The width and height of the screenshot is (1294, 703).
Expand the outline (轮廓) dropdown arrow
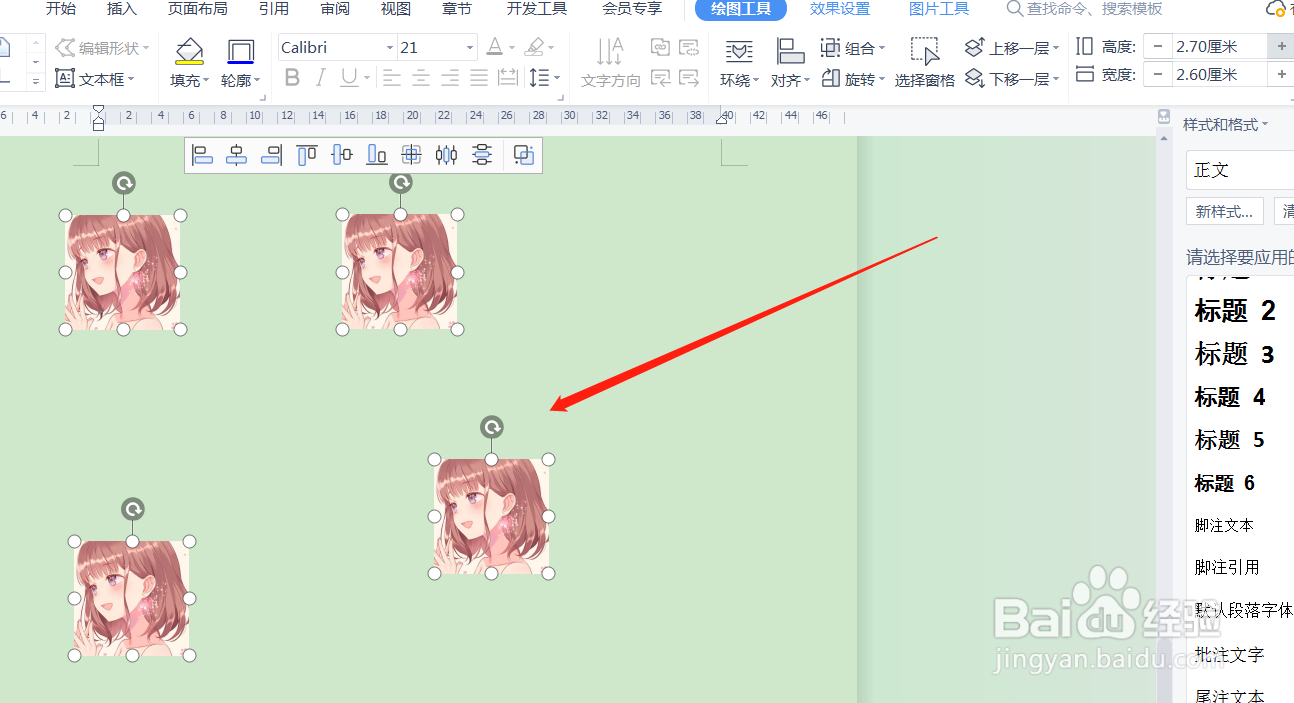pyautogui.click(x=257, y=81)
